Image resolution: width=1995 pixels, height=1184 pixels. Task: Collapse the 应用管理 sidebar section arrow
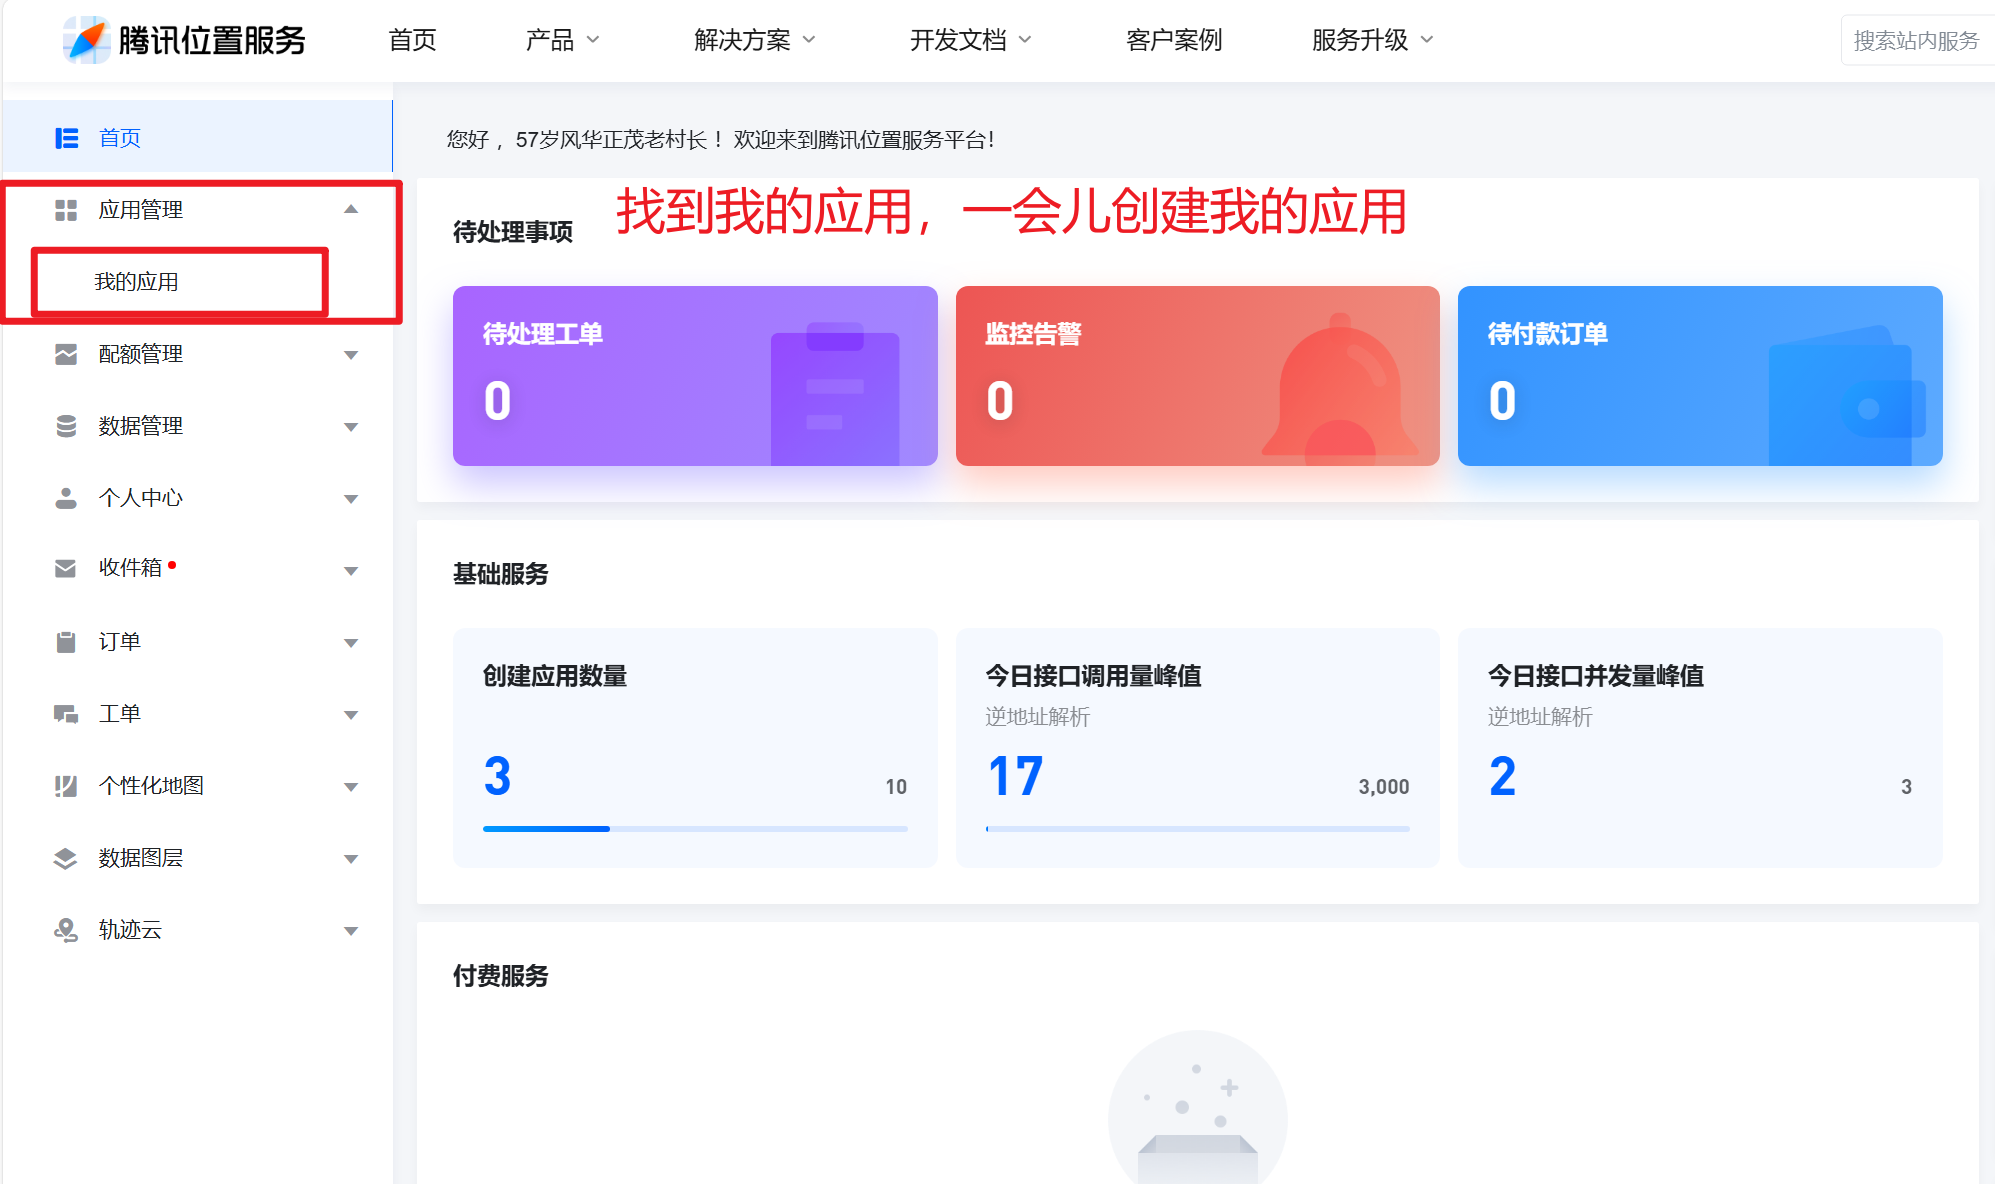(x=351, y=210)
